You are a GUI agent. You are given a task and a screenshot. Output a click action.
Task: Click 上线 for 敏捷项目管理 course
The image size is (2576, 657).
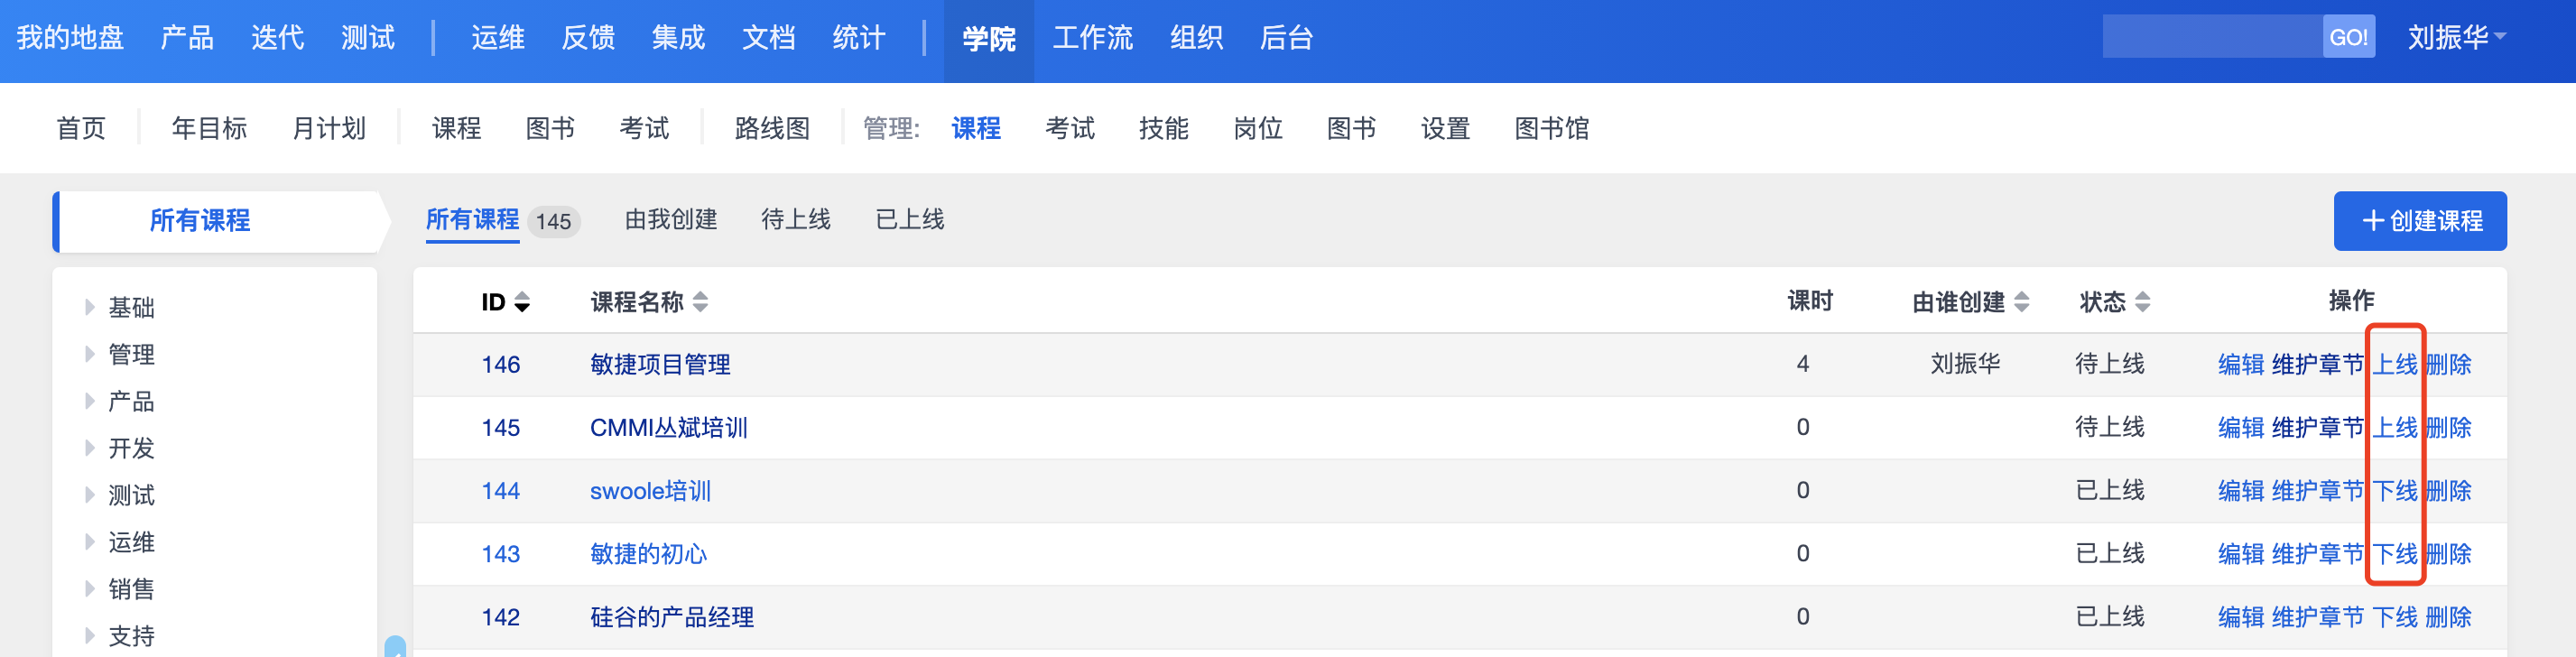pyautogui.click(x=2395, y=365)
